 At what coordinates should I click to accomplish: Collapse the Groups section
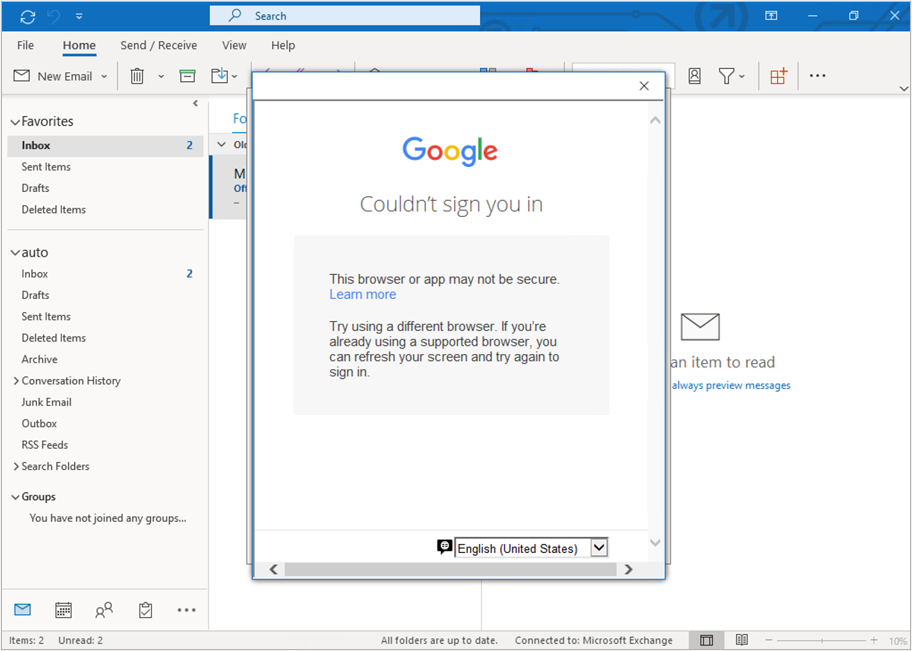coord(16,497)
